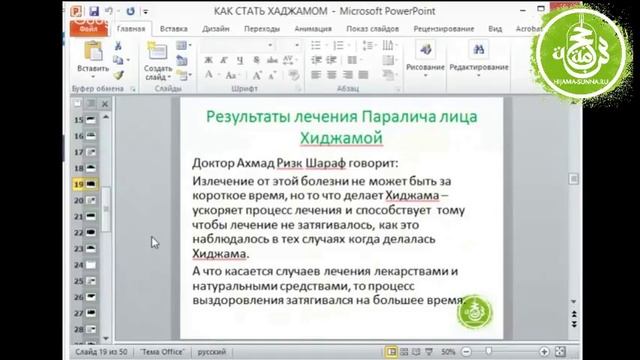The height and width of the screenshot is (360, 640).
Task: Toggle Underline (Ч) formatting
Action: (240, 60)
